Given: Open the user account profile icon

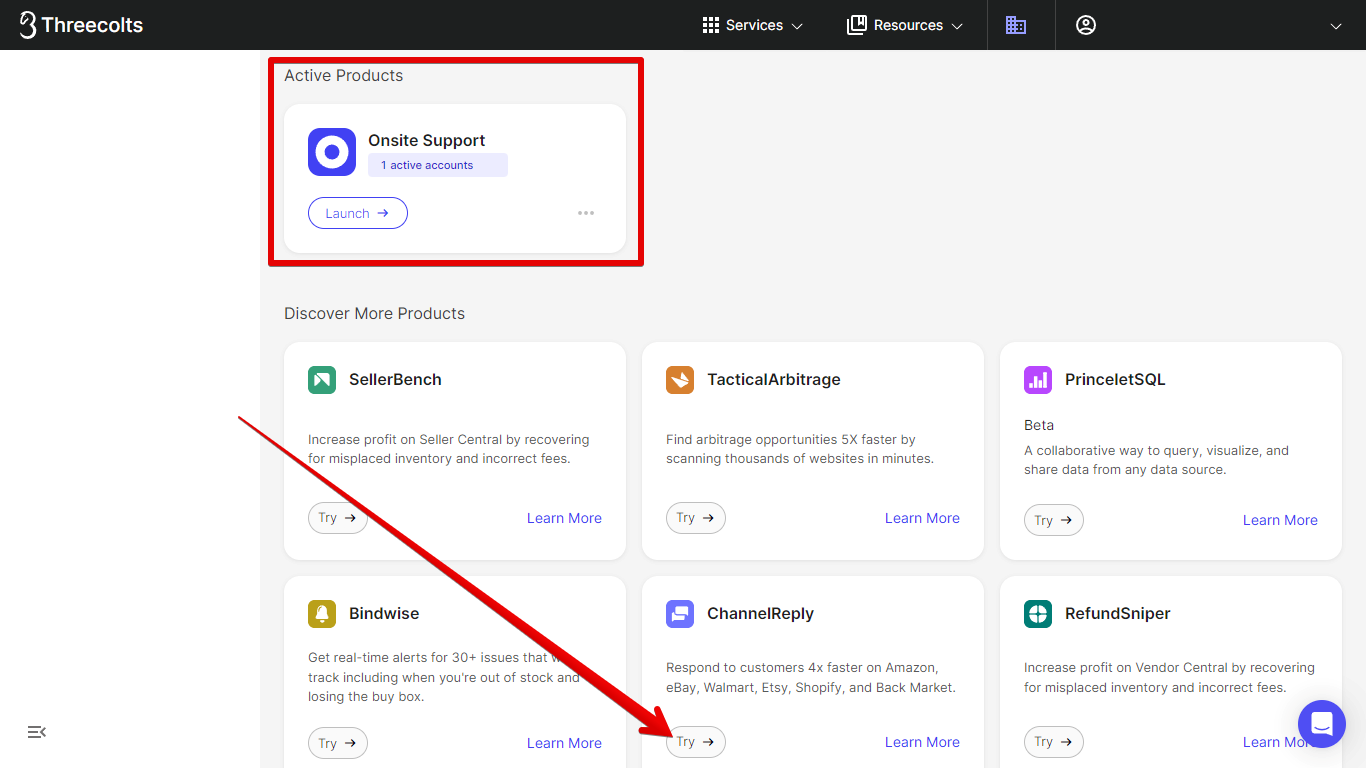Looking at the screenshot, I should (x=1086, y=25).
